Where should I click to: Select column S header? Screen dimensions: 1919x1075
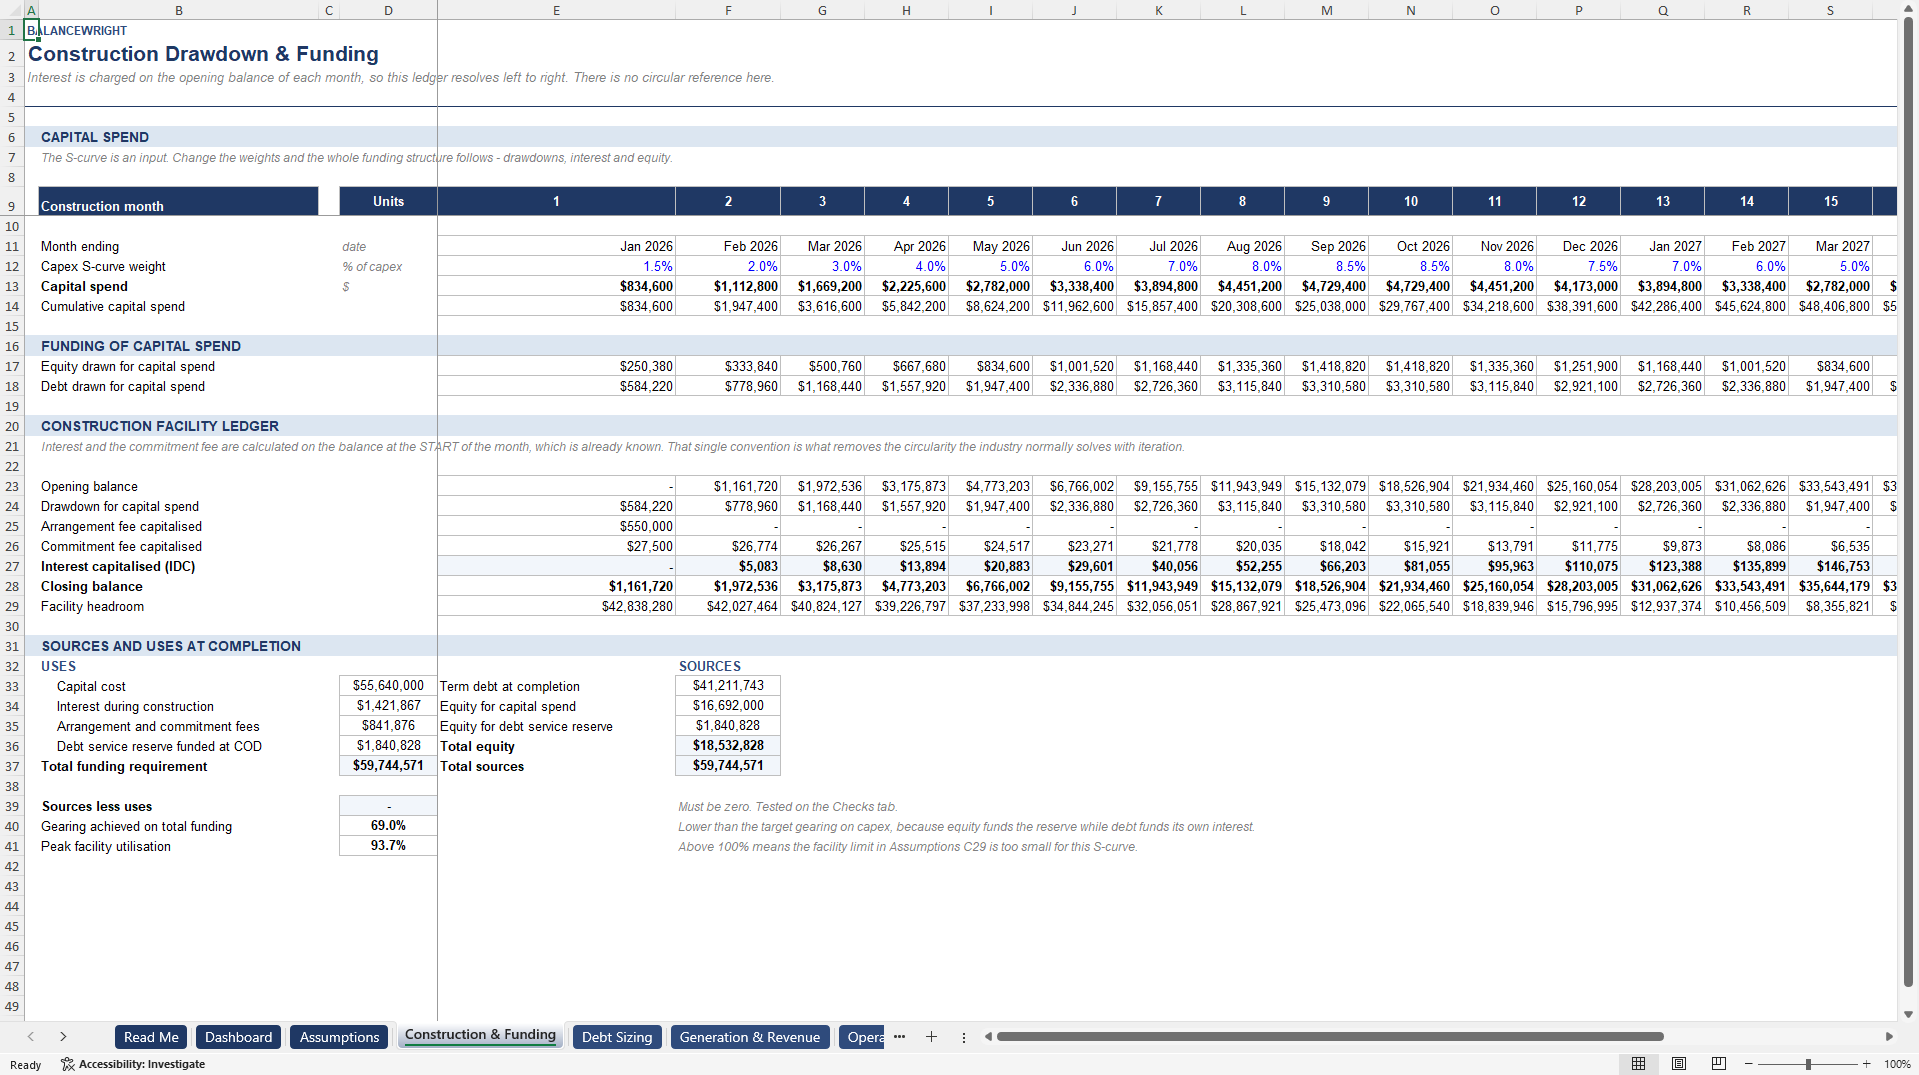(x=1830, y=10)
